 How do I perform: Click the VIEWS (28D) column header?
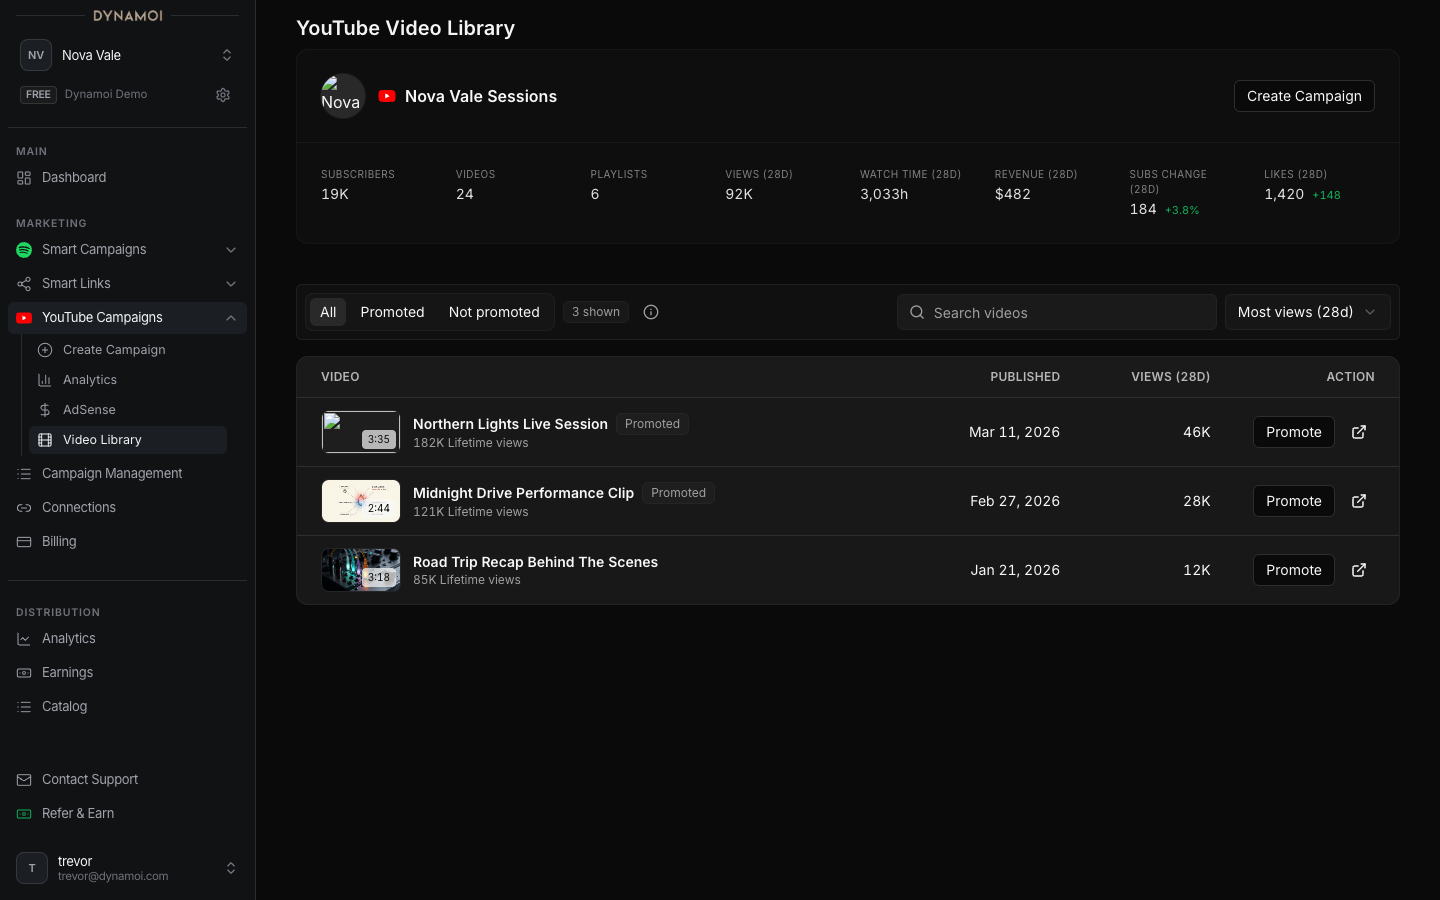tap(1170, 377)
